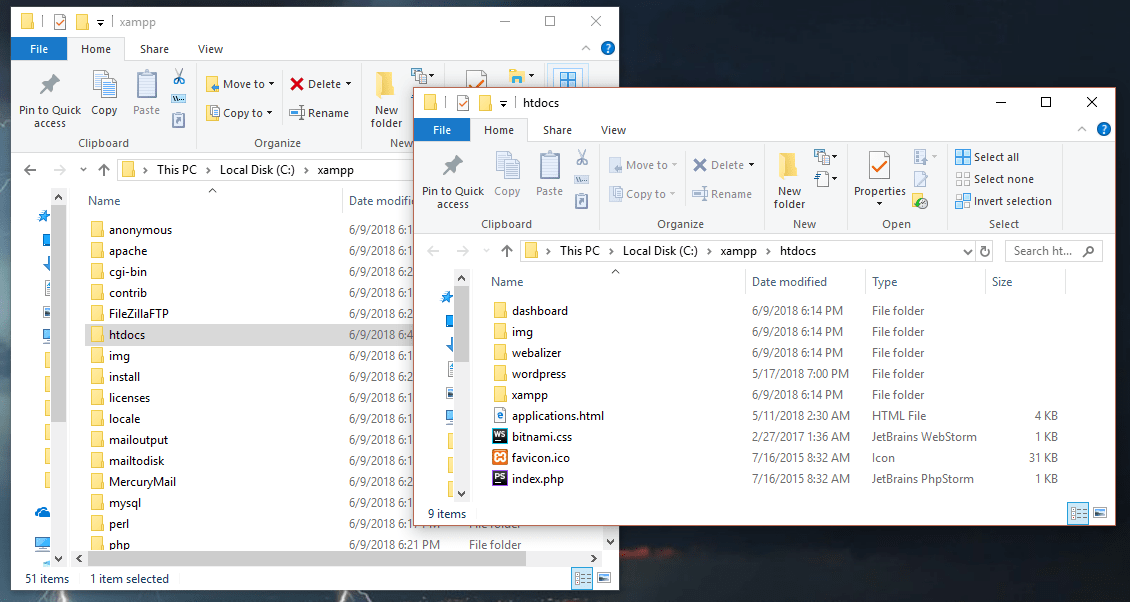Switch htdocs to details view button
The height and width of the screenshot is (602, 1130).
[x=1078, y=513]
